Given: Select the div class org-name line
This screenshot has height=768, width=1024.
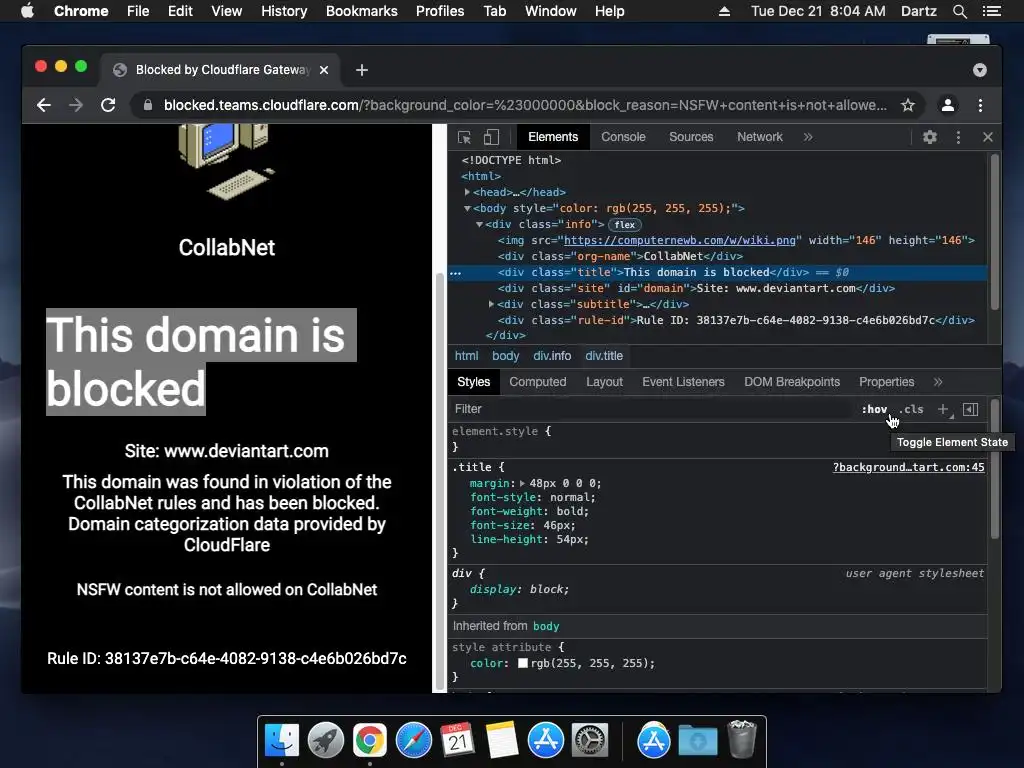Looking at the screenshot, I should point(620,257).
